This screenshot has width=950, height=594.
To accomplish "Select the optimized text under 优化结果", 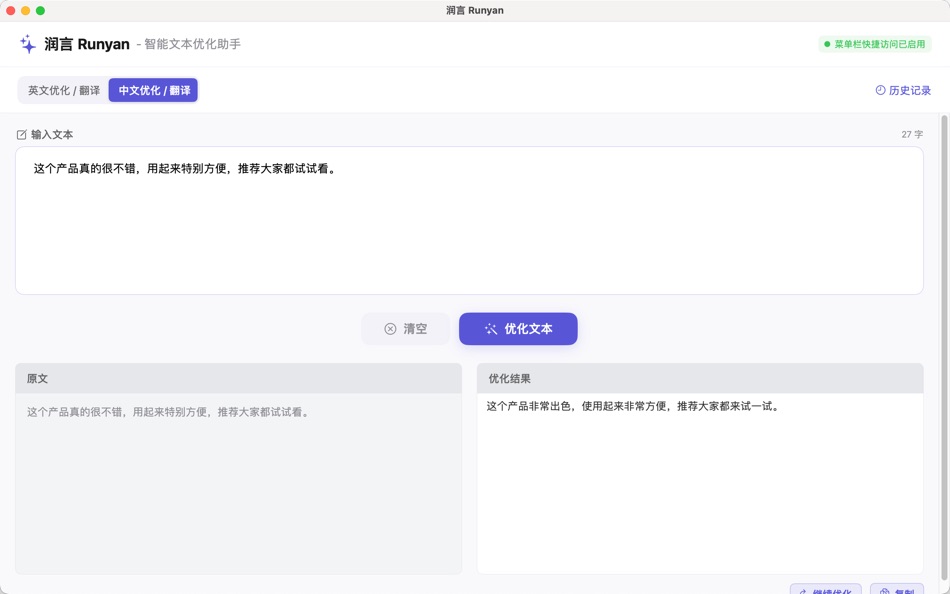I will (633, 406).
